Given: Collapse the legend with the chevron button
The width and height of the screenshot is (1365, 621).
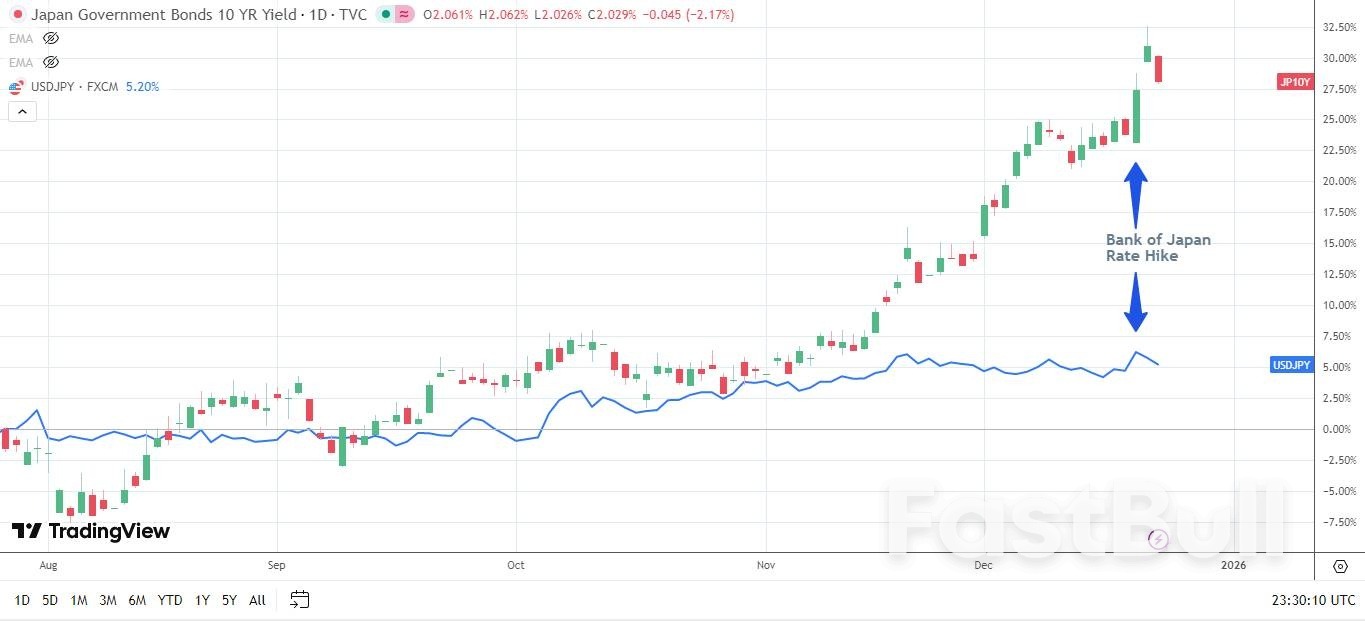Looking at the screenshot, I should point(22,111).
